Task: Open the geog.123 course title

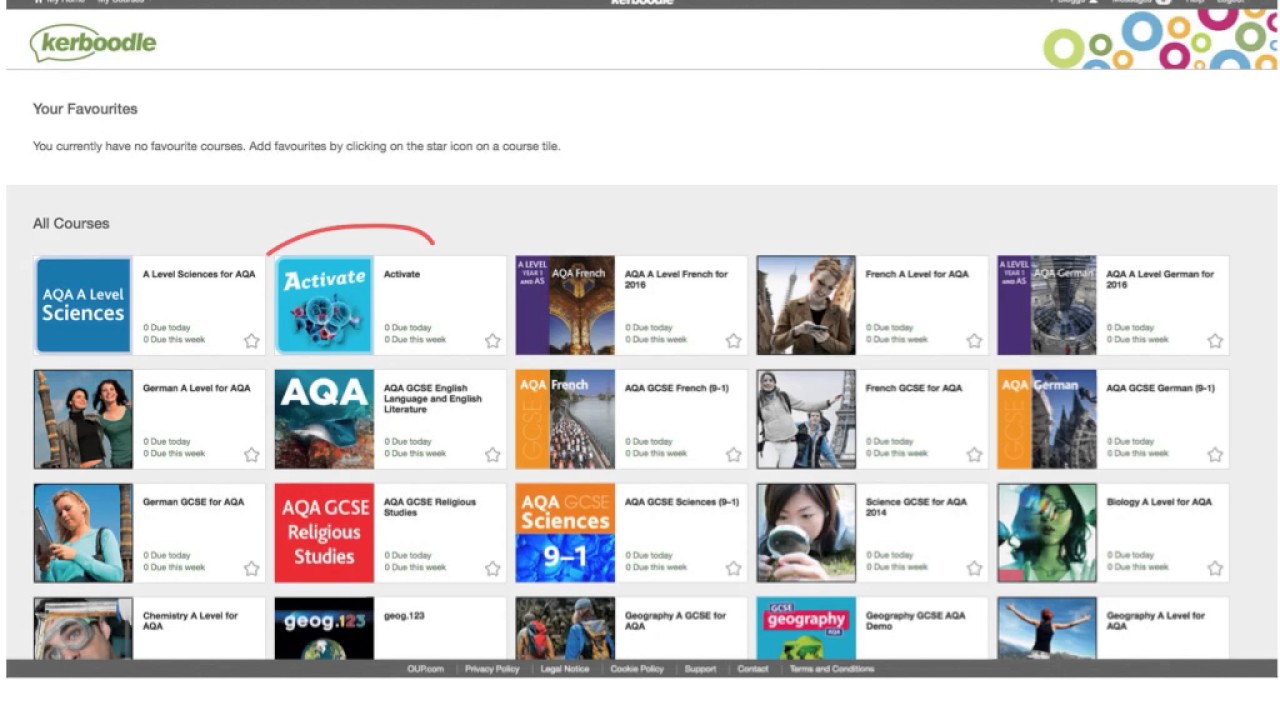Action: click(x=404, y=616)
